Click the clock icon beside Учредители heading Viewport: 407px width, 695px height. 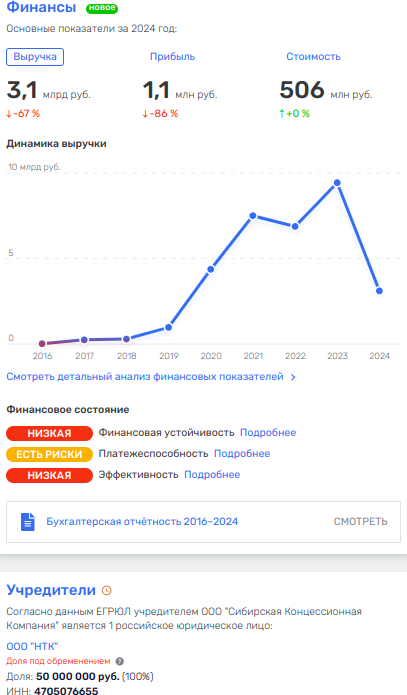[x=107, y=590]
